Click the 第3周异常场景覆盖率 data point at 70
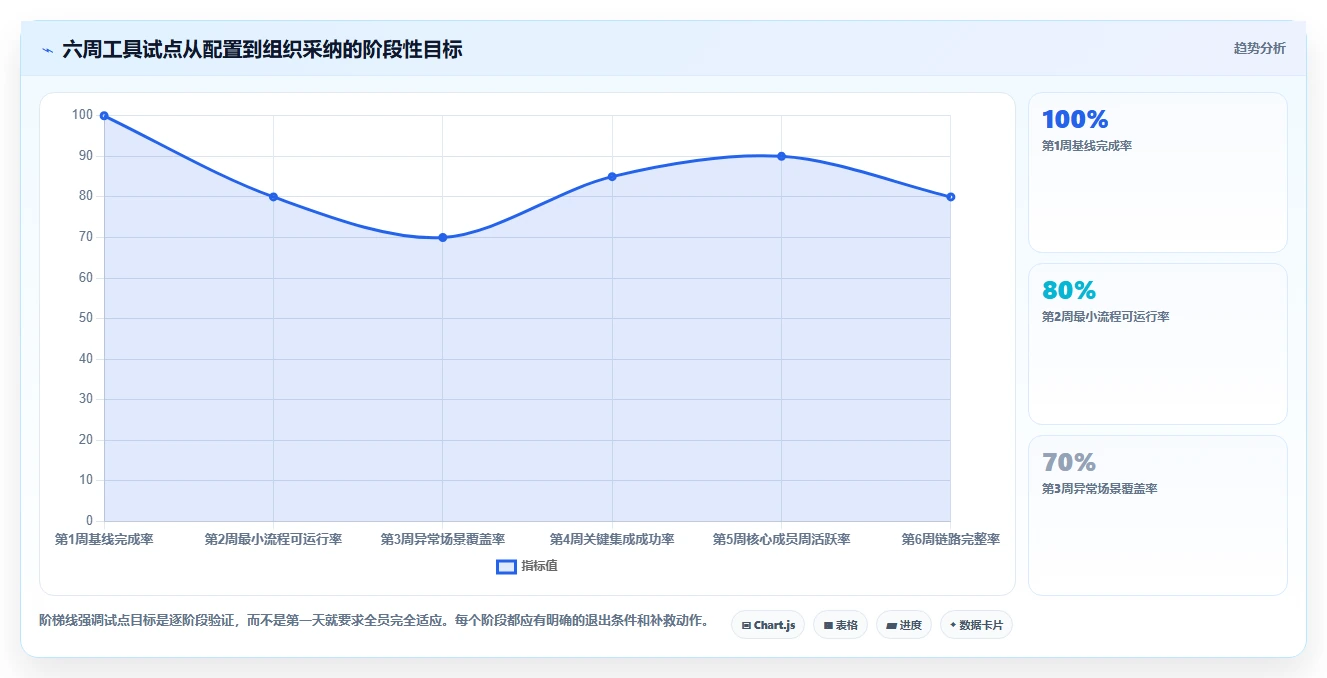This screenshot has height=678, width=1327. pos(443,238)
